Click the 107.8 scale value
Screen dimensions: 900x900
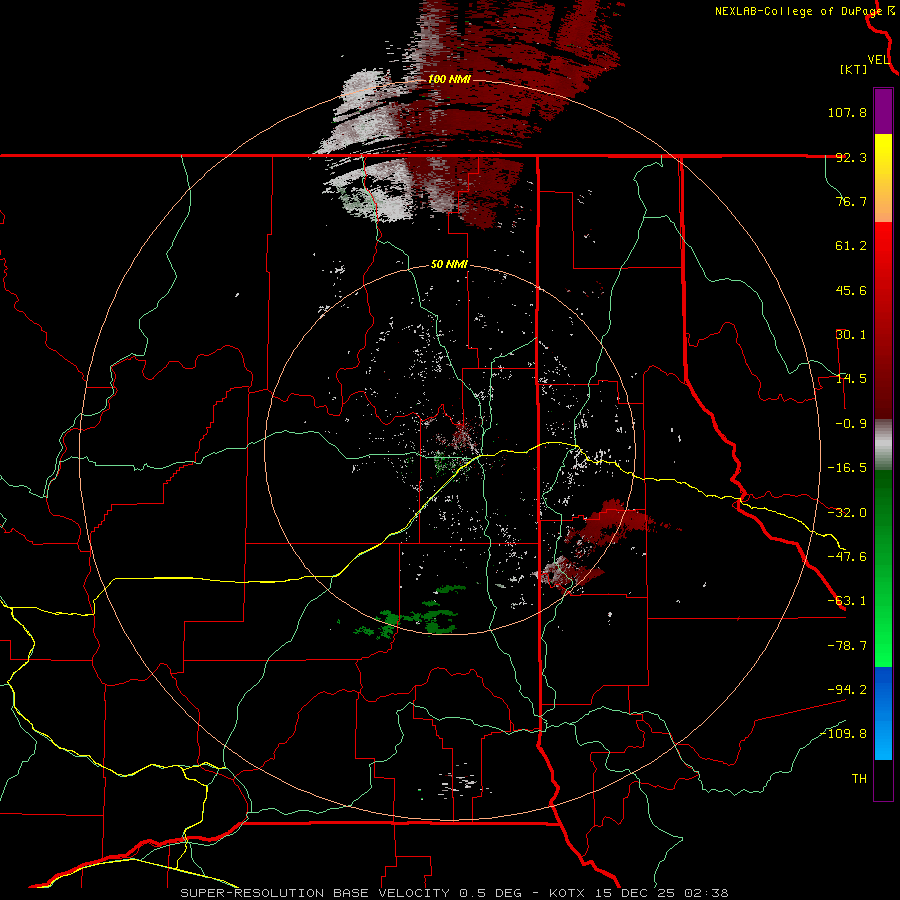point(847,112)
